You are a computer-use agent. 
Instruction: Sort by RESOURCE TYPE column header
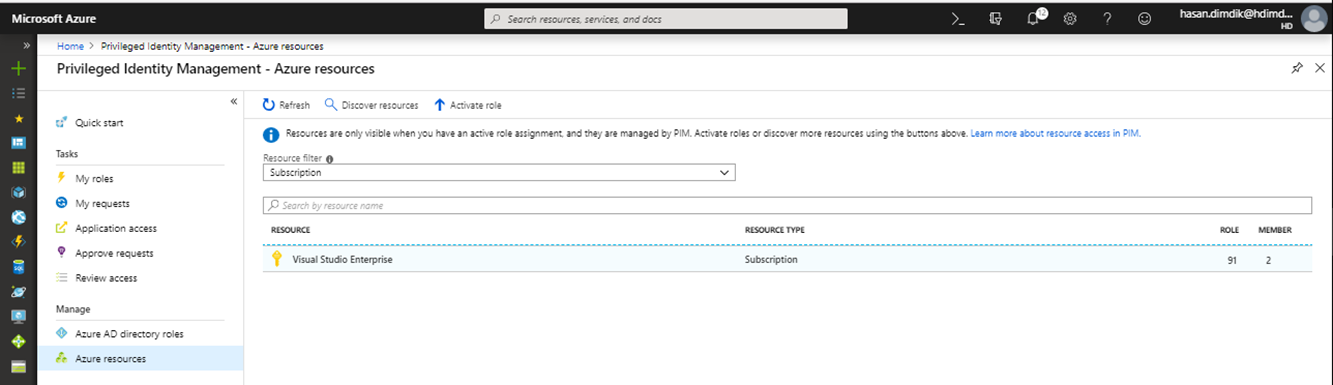point(775,230)
